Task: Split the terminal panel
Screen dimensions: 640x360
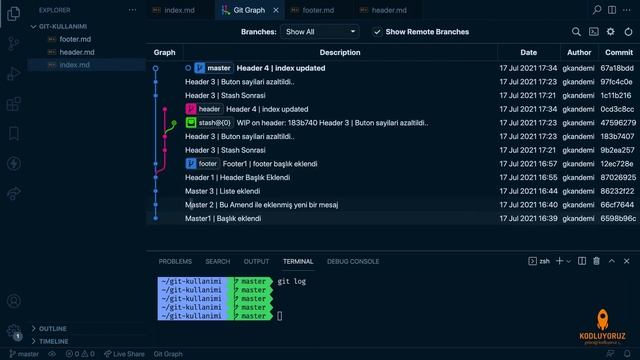Action: click(x=582, y=261)
